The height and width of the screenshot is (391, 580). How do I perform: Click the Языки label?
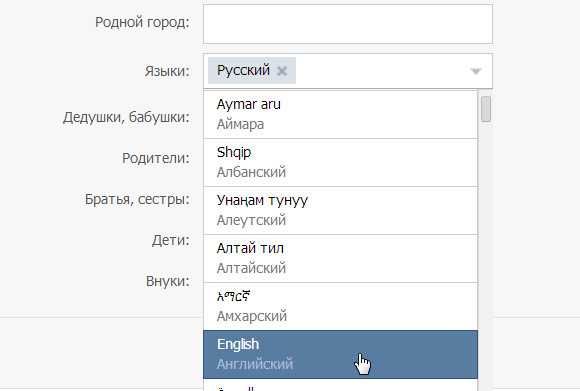click(x=167, y=71)
